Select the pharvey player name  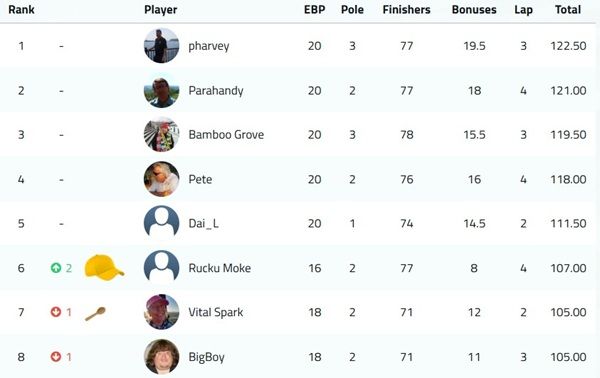tap(209, 46)
